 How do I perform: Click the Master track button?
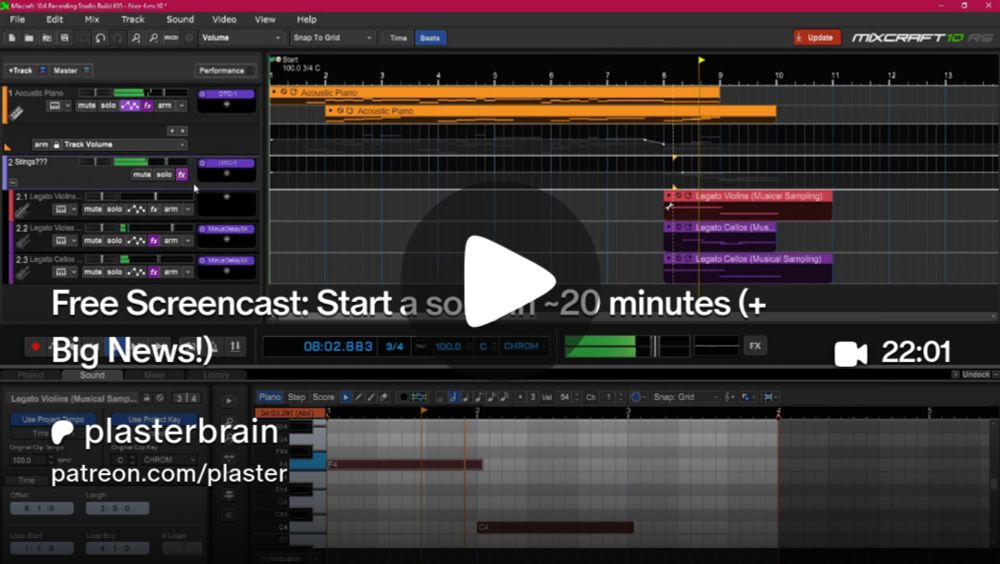pos(71,70)
